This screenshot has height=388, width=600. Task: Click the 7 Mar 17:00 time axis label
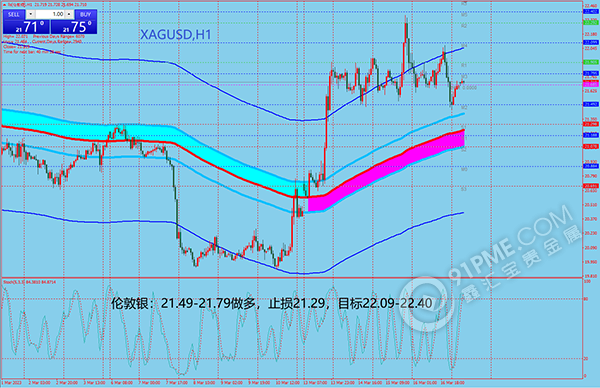(176, 383)
